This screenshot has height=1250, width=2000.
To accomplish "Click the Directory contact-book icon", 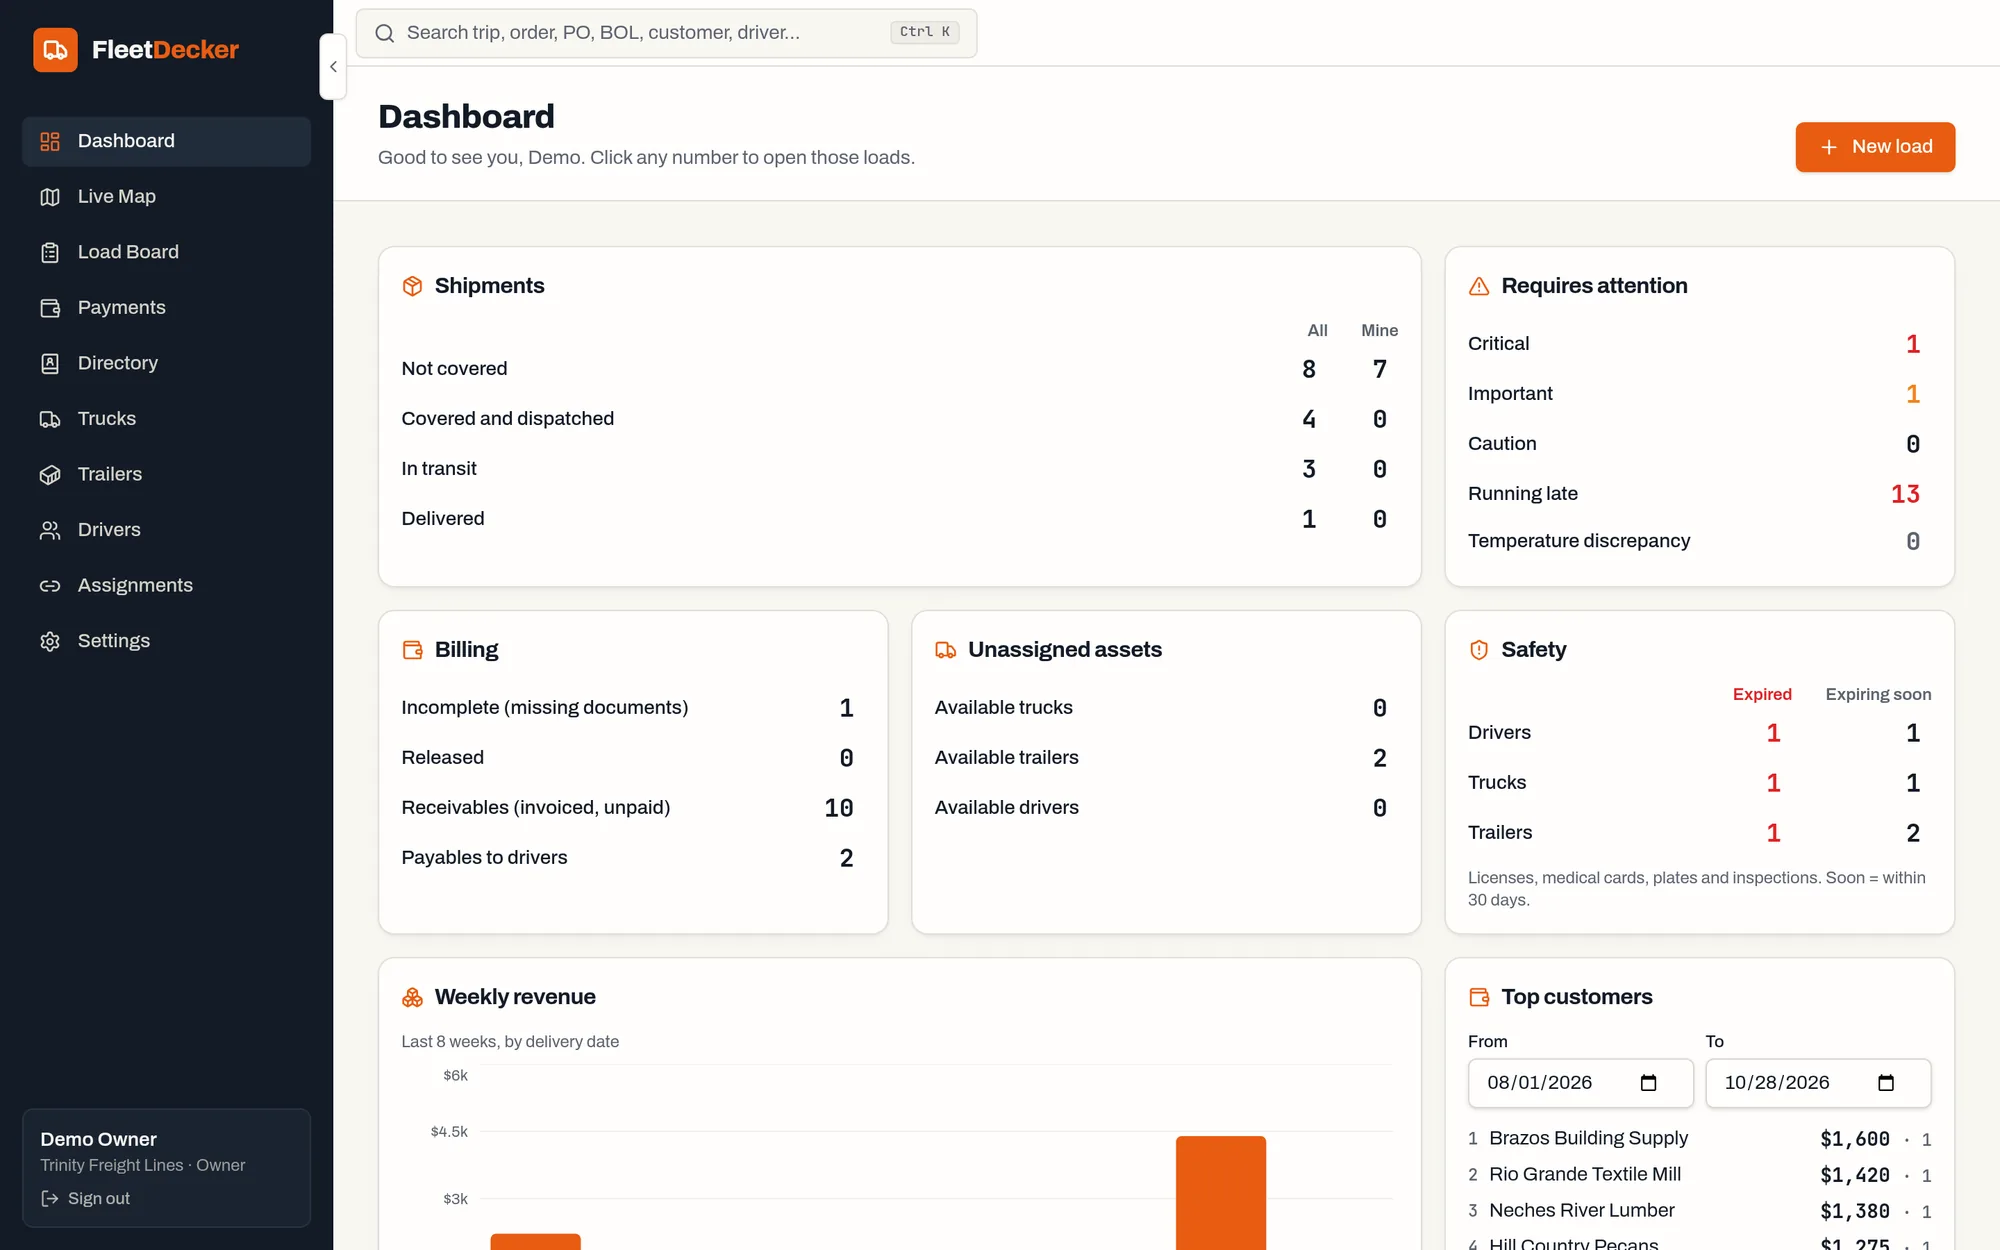I will pyautogui.click(x=50, y=363).
